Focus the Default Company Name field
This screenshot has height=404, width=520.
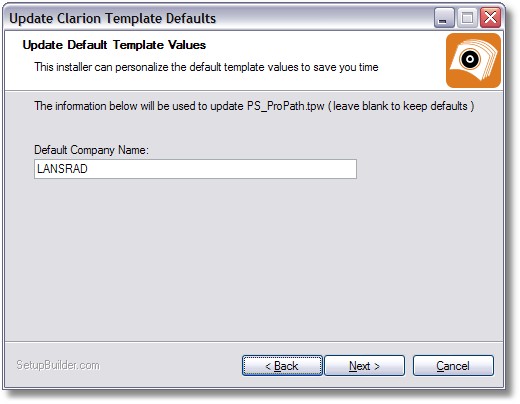pyautogui.click(x=195, y=169)
